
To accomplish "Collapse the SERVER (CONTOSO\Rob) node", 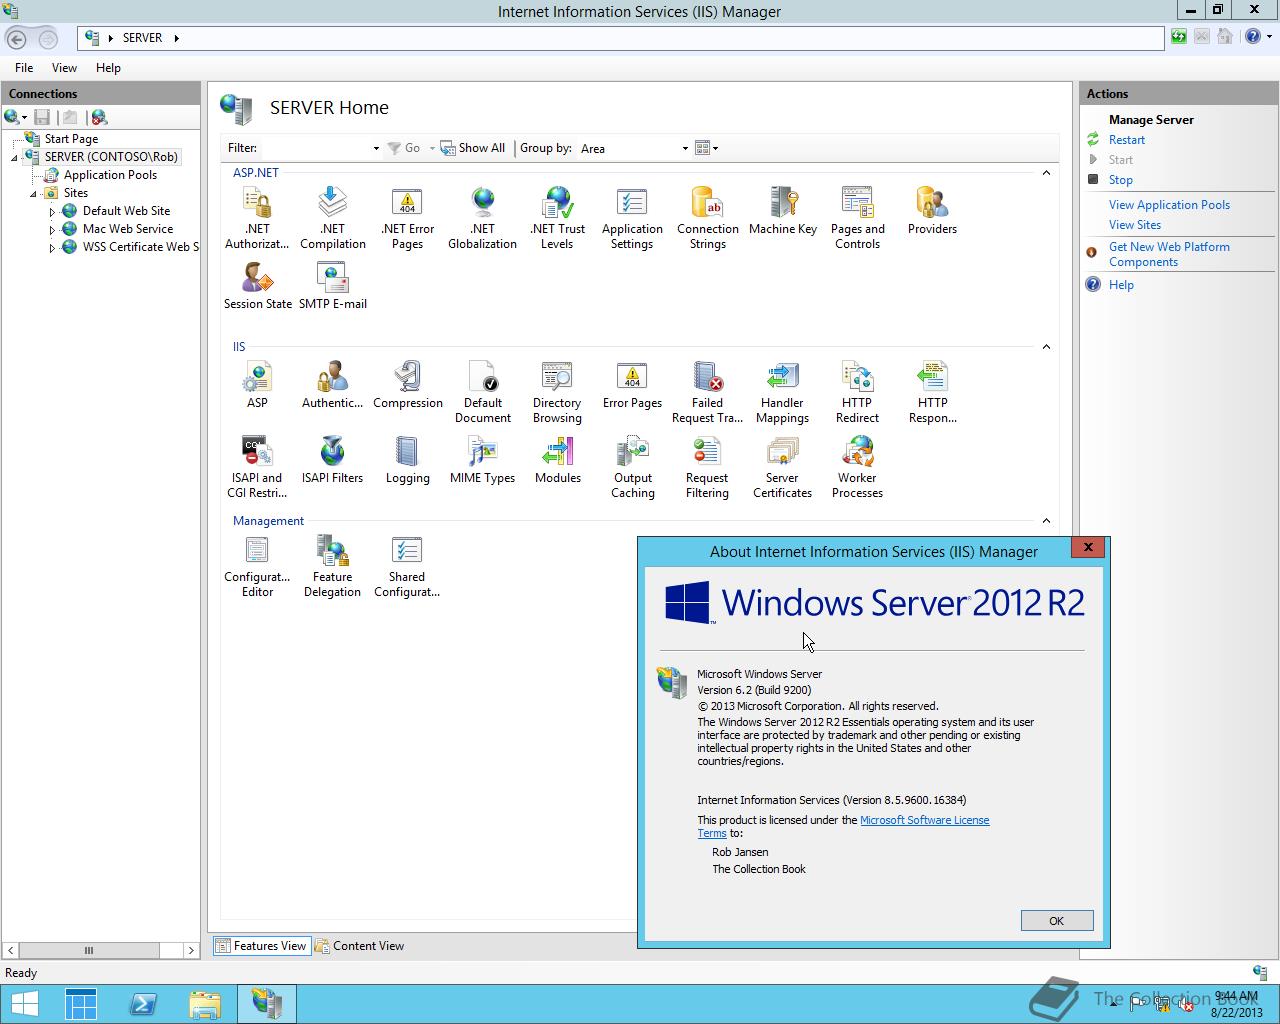I will click(x=15, y=158).
